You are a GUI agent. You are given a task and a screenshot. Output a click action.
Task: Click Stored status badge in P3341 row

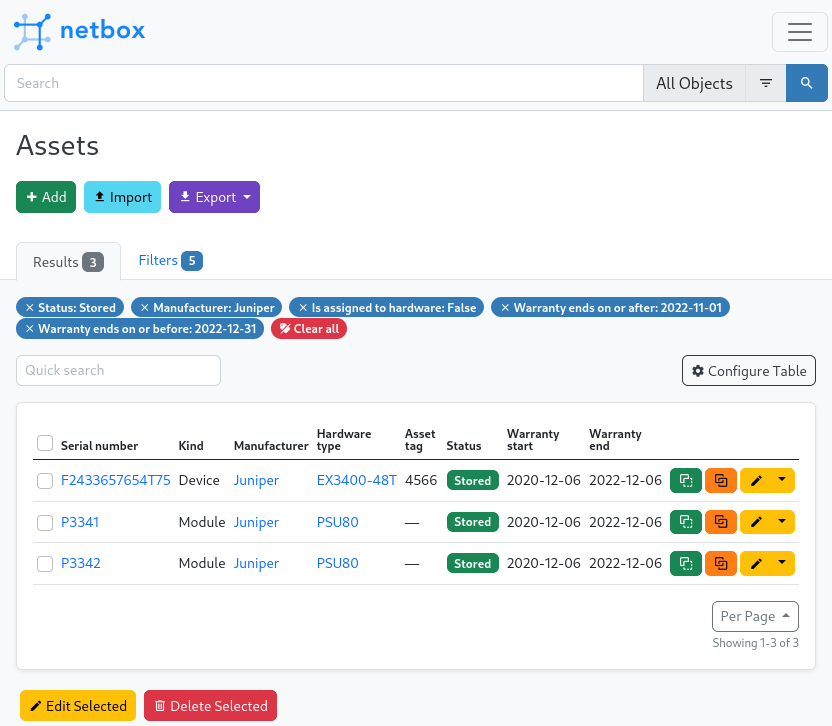pyautogui.click(x=473, y=522)
